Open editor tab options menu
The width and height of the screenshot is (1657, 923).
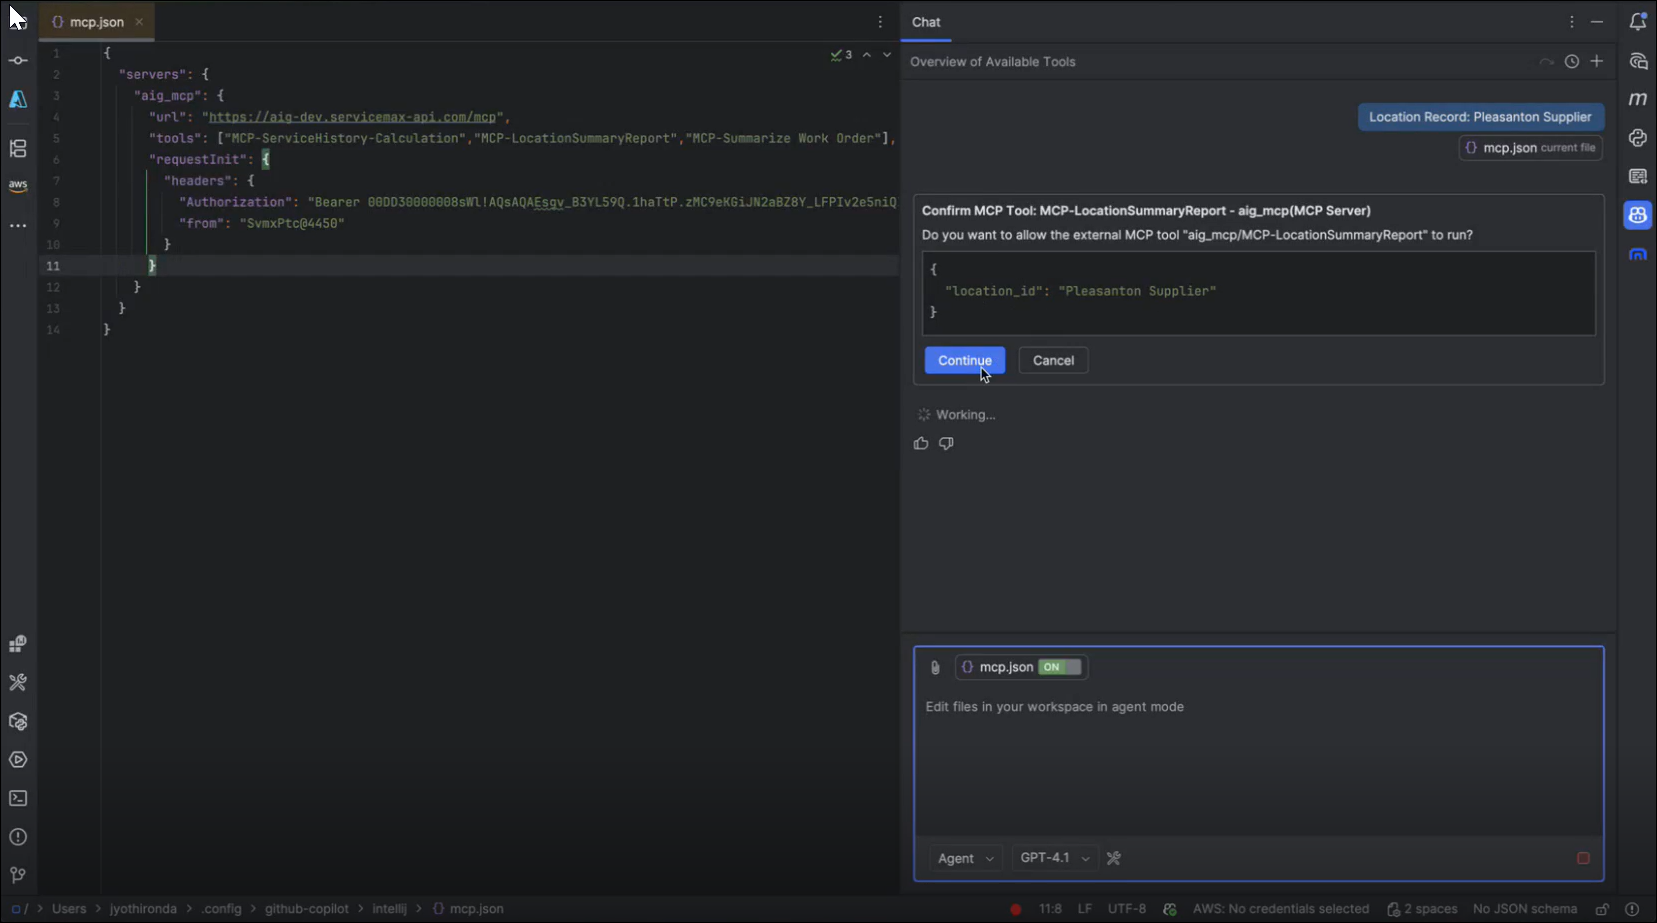pyautogui.click(x=880, y=22)
